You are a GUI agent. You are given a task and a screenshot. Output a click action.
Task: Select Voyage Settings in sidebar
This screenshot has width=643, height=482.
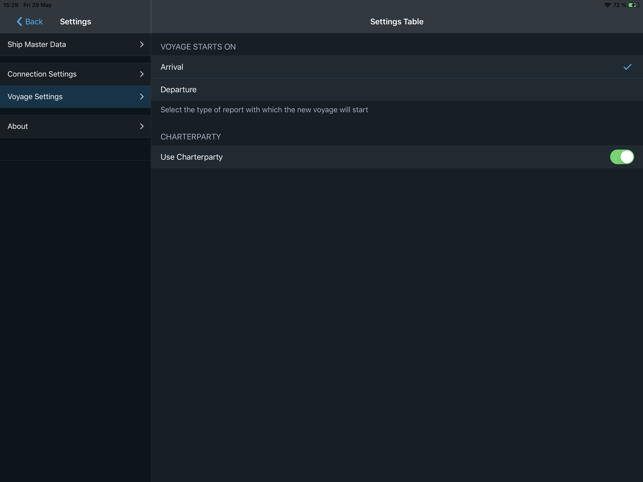(75, 97)
